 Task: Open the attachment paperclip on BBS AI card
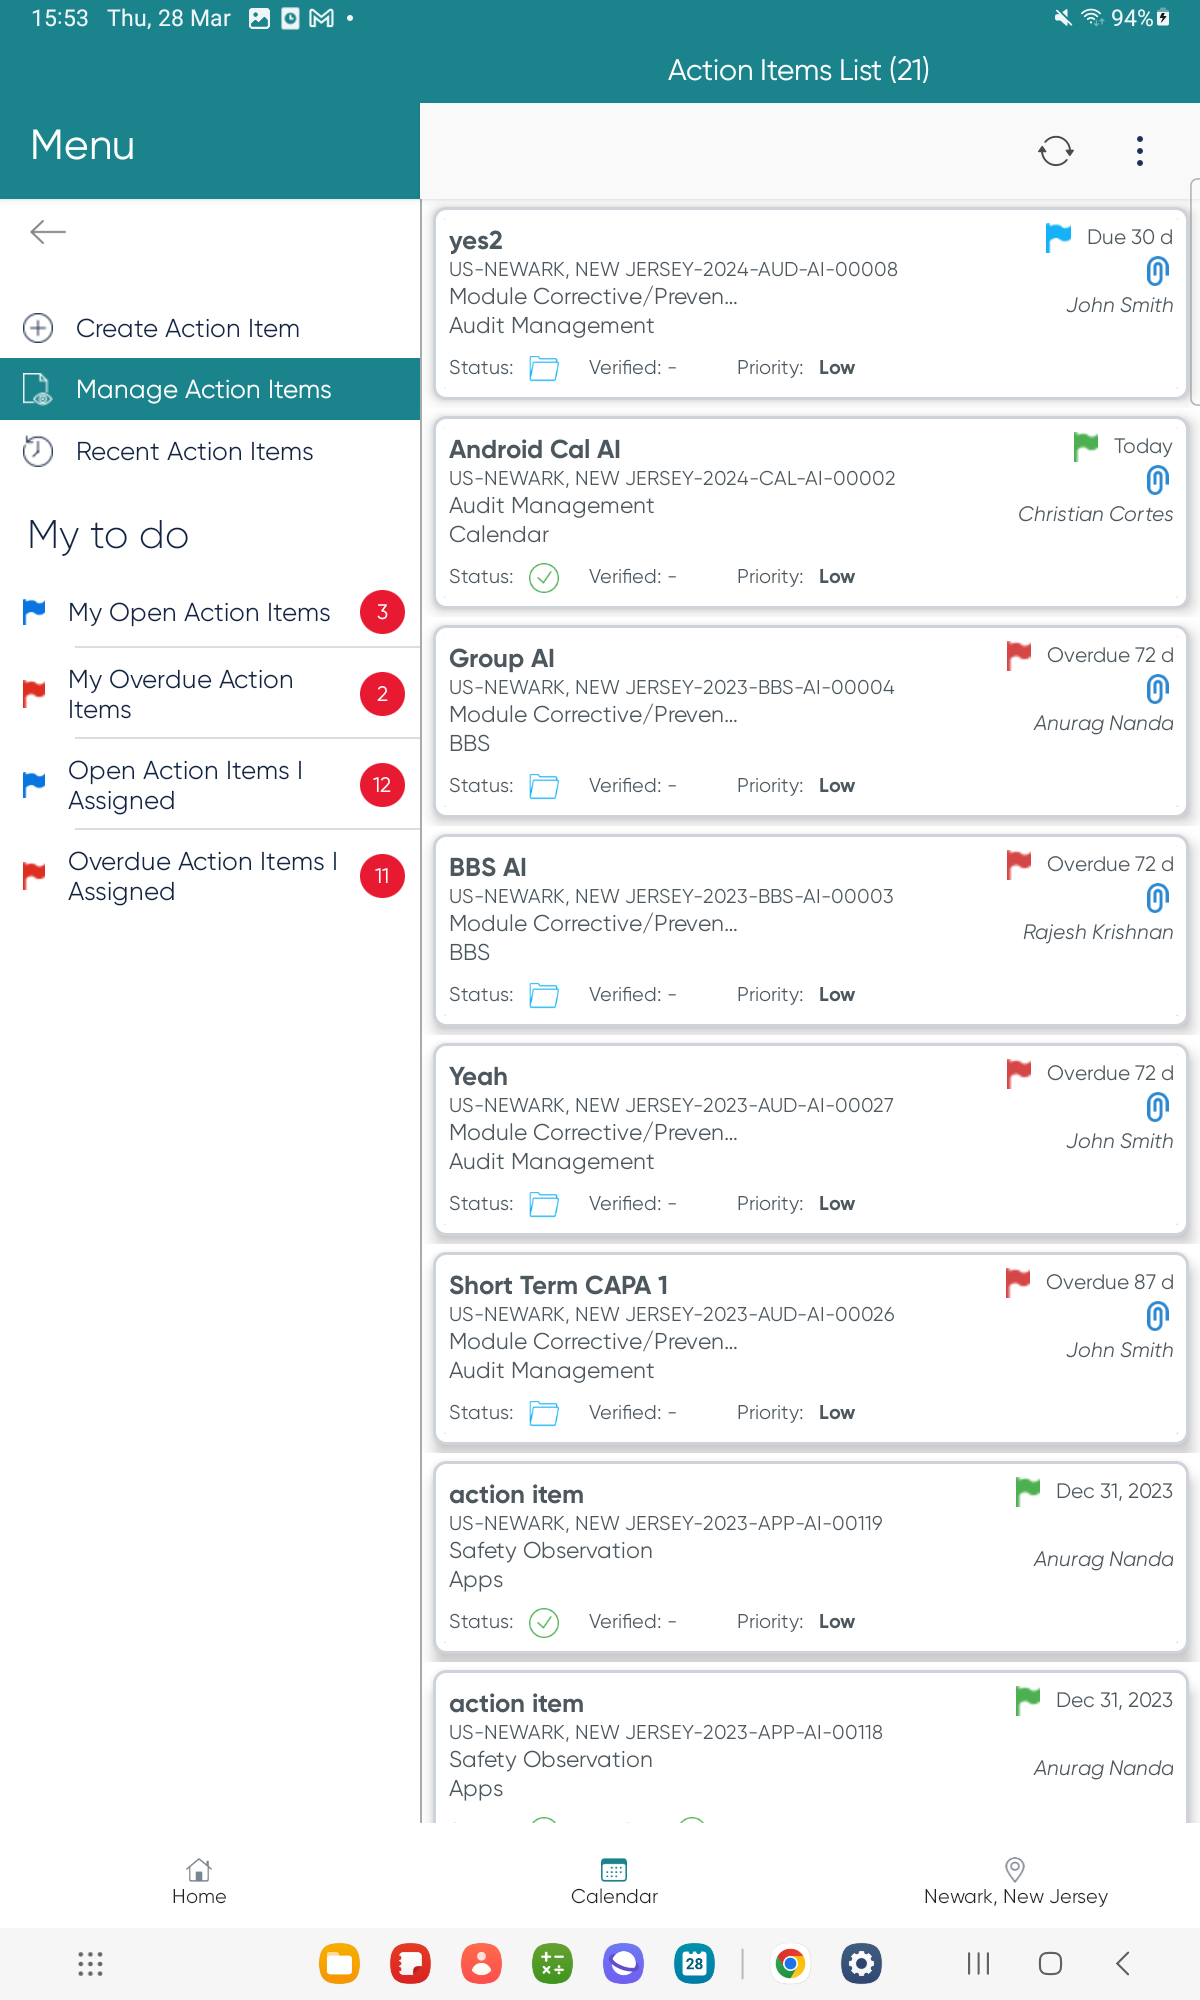[x=1157, y=898]
